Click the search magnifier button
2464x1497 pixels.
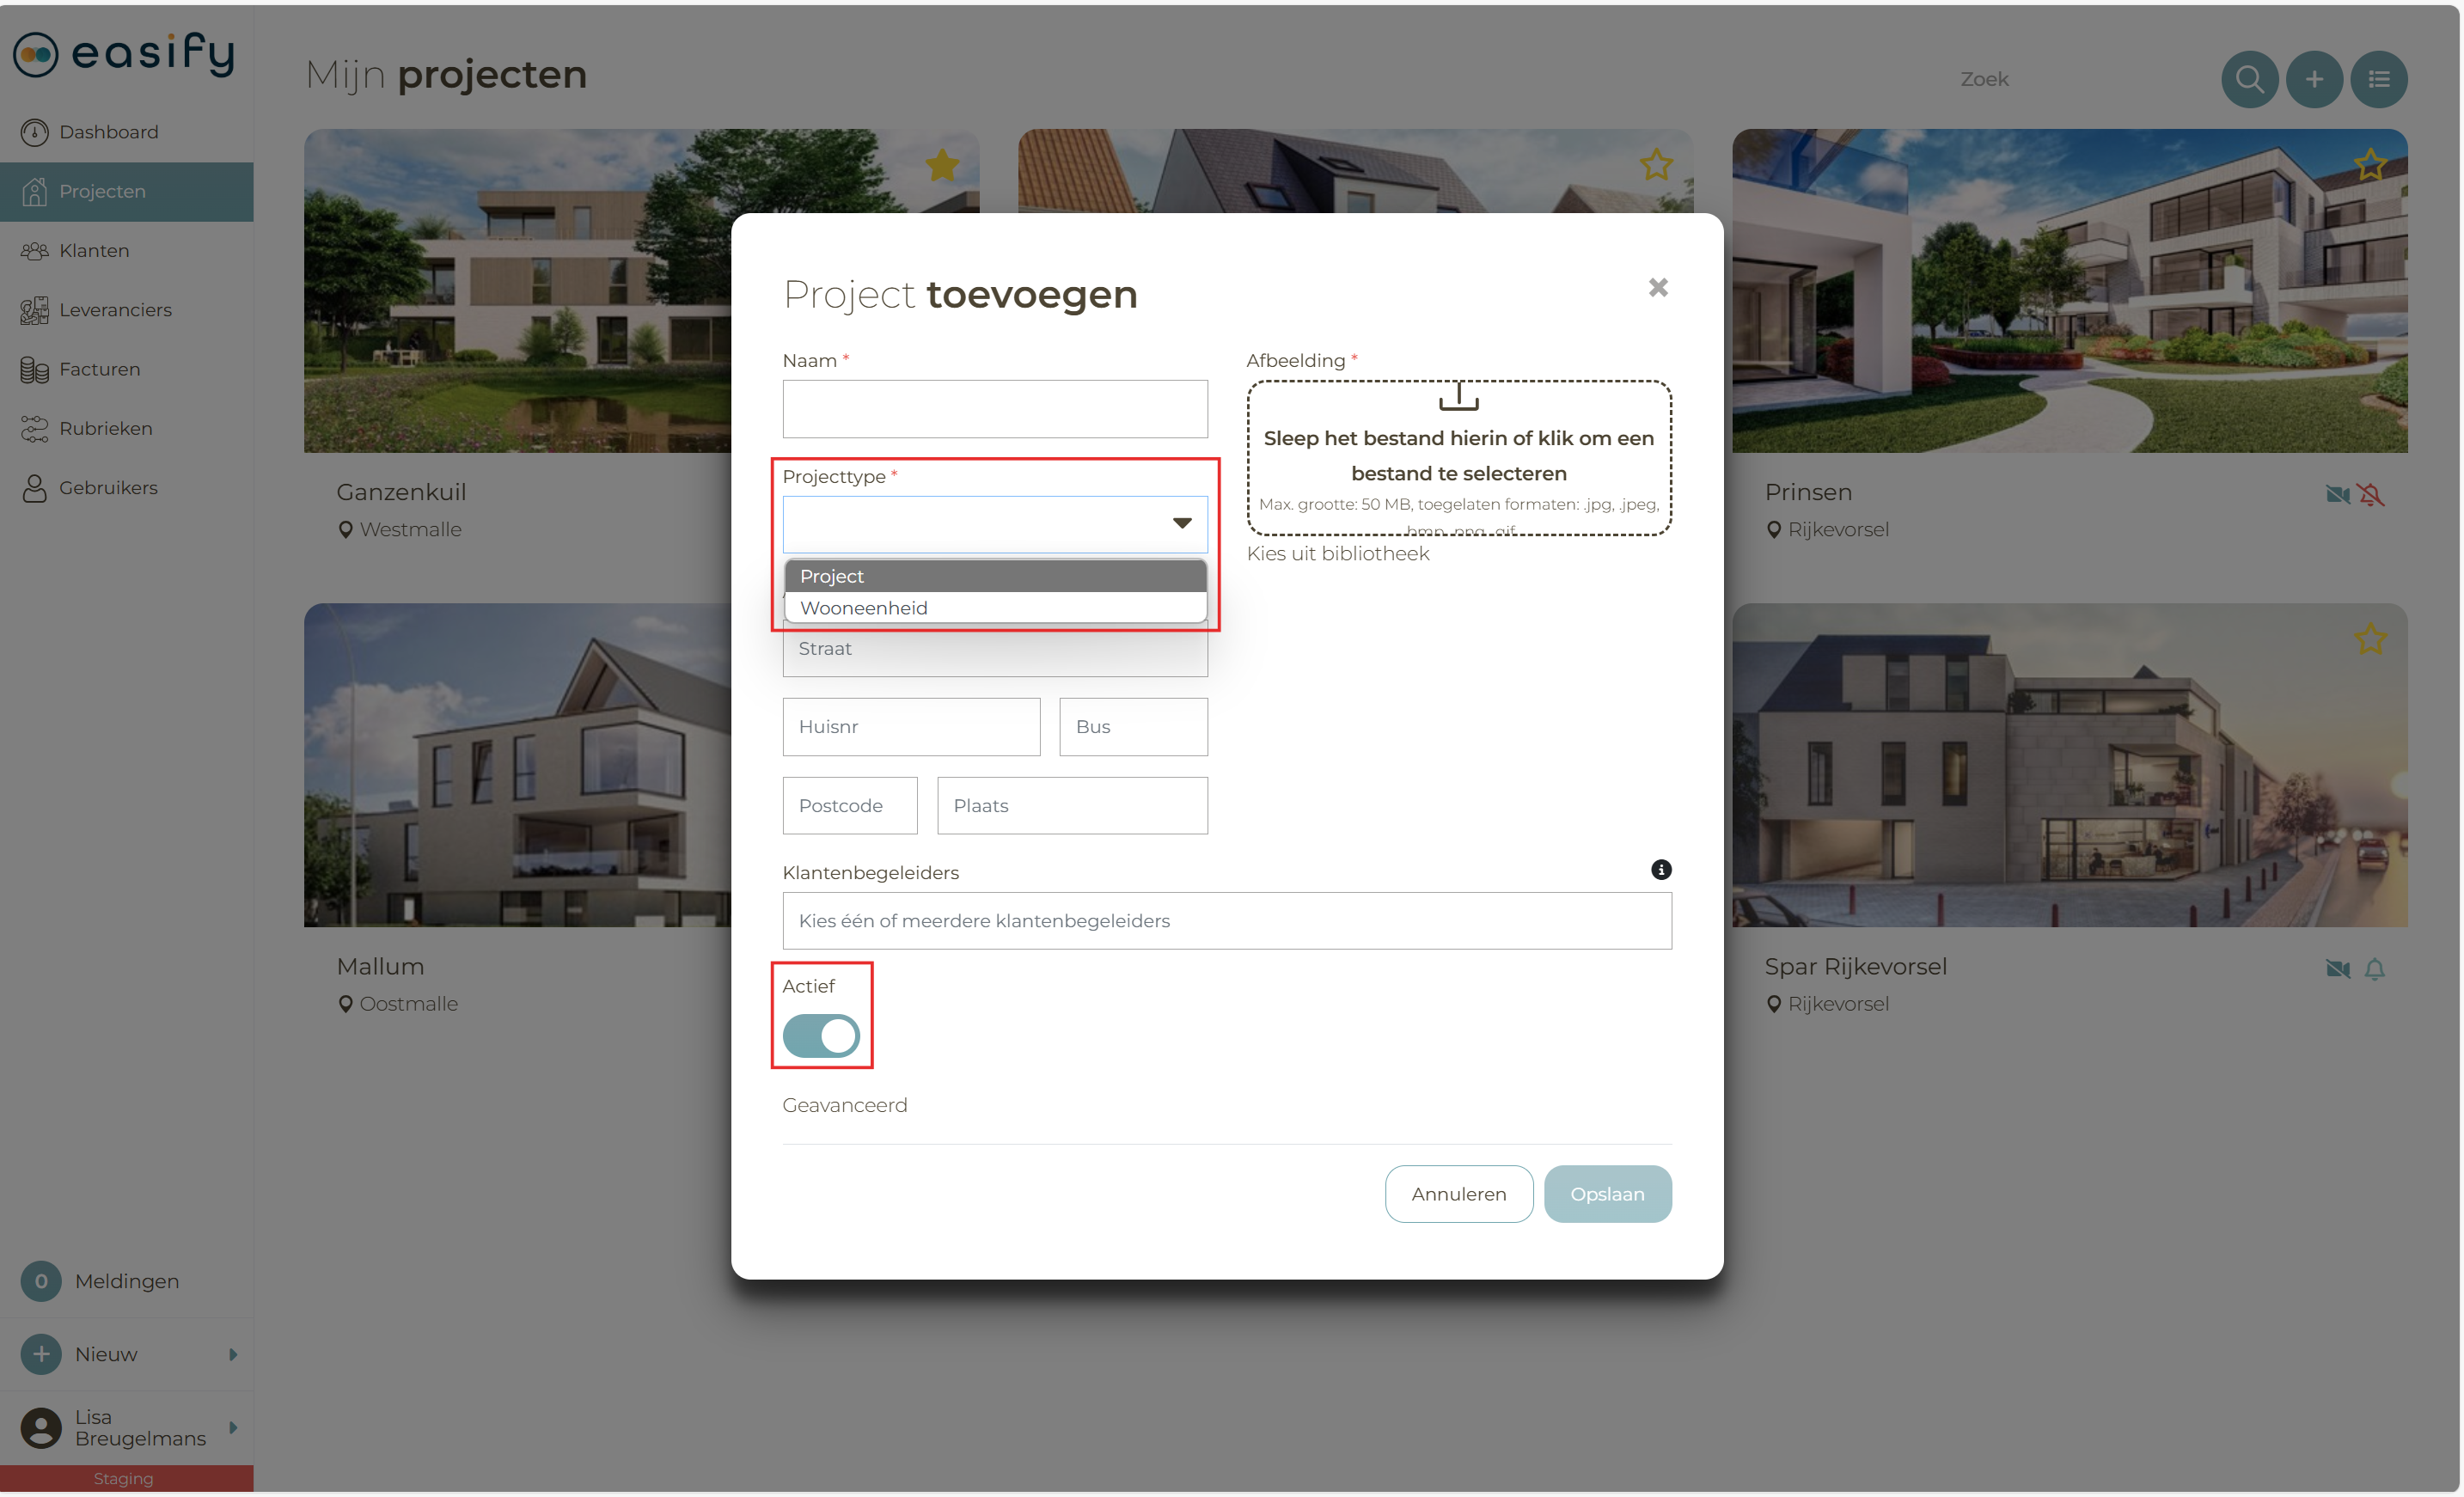click(2250, 79)
